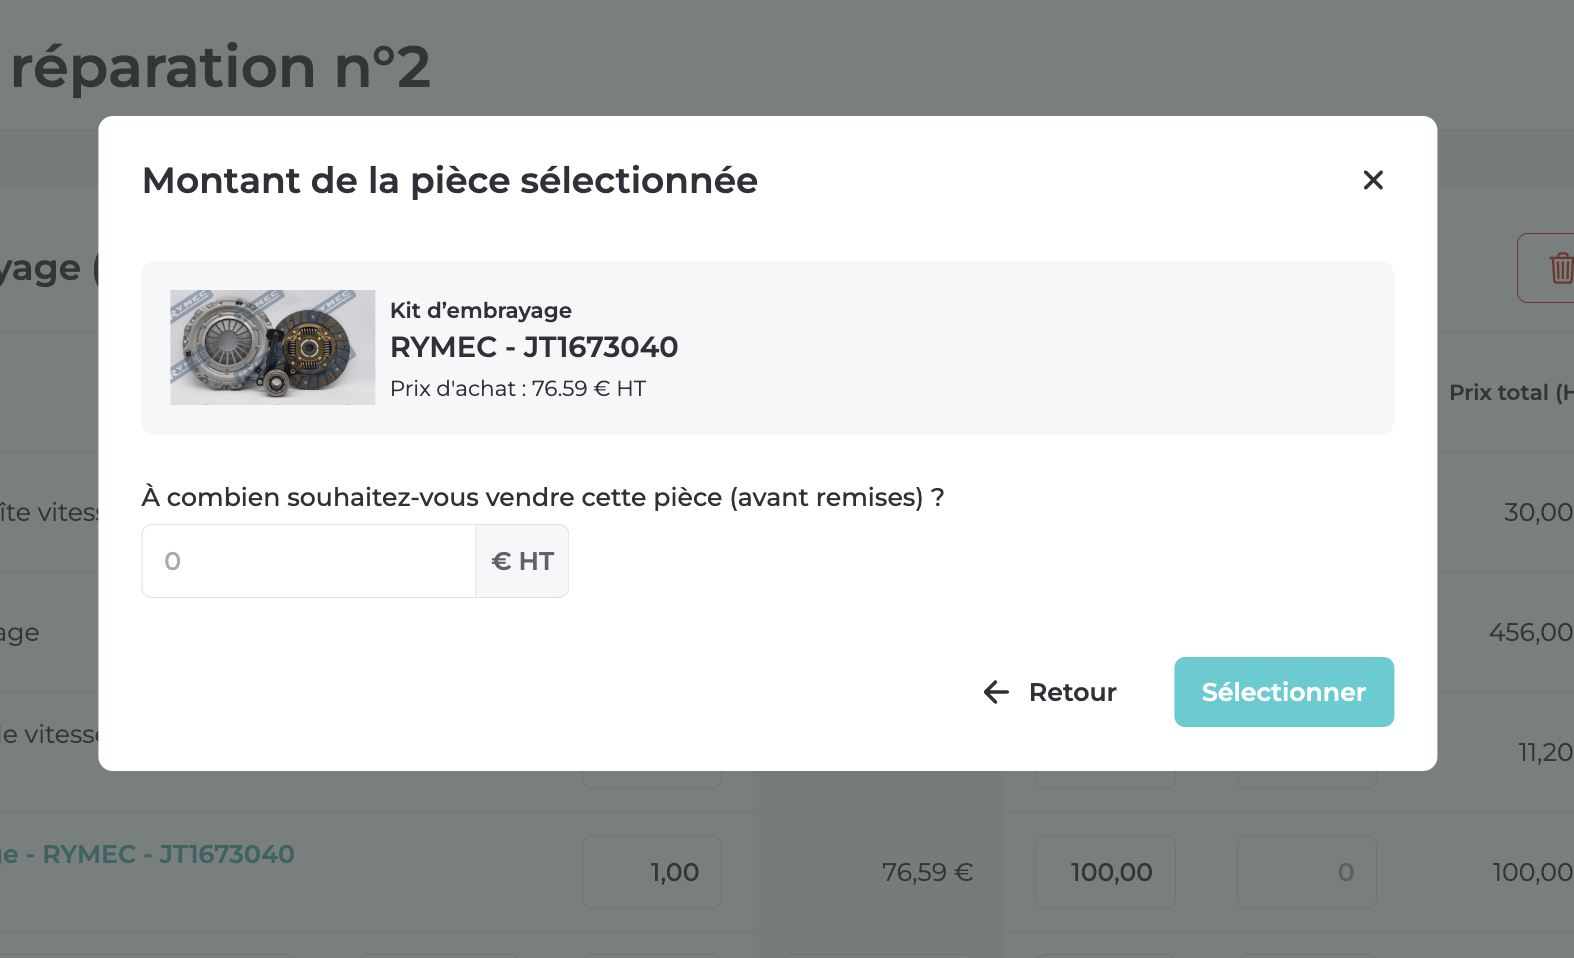Click the réparation n°2 page heading

click(x=220, y=67)
